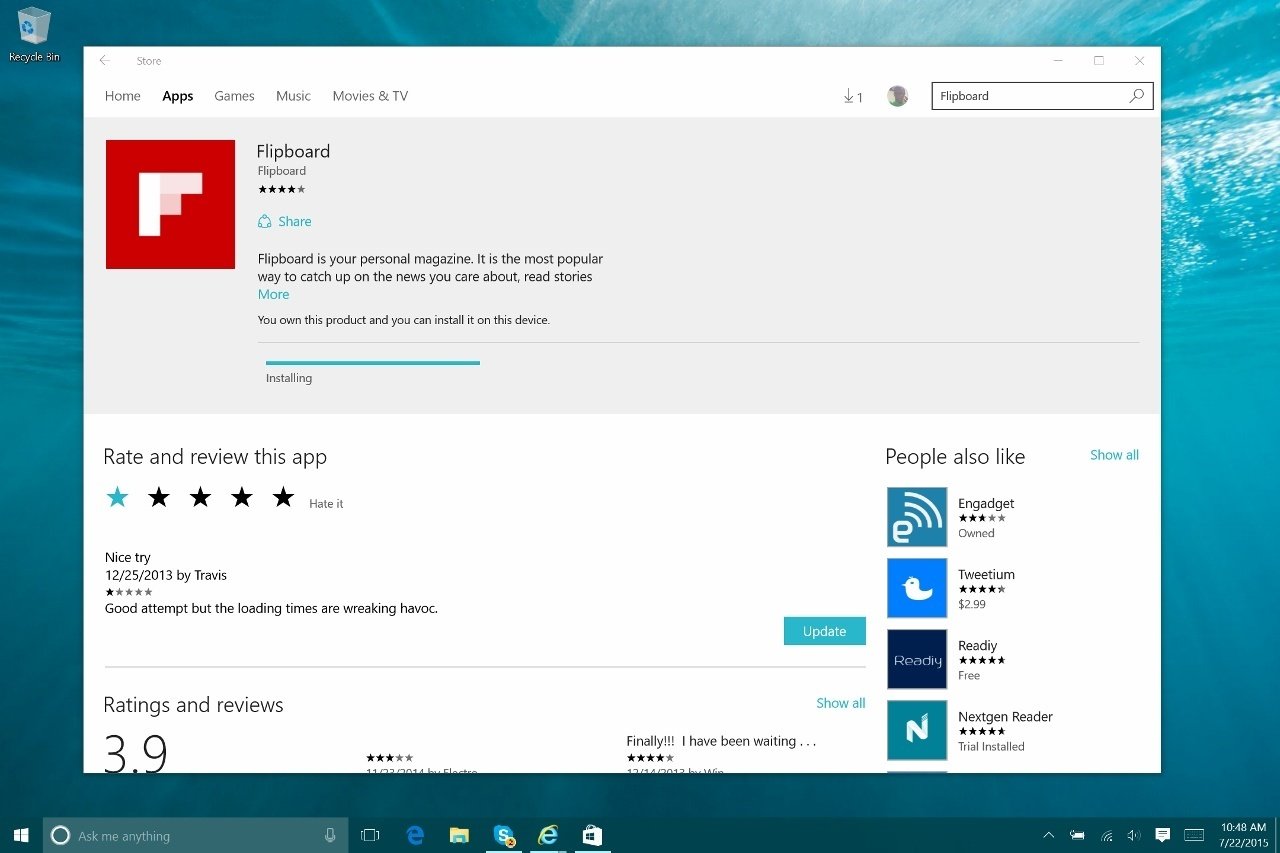Click the Installing progress bar

tap(373, 363)
